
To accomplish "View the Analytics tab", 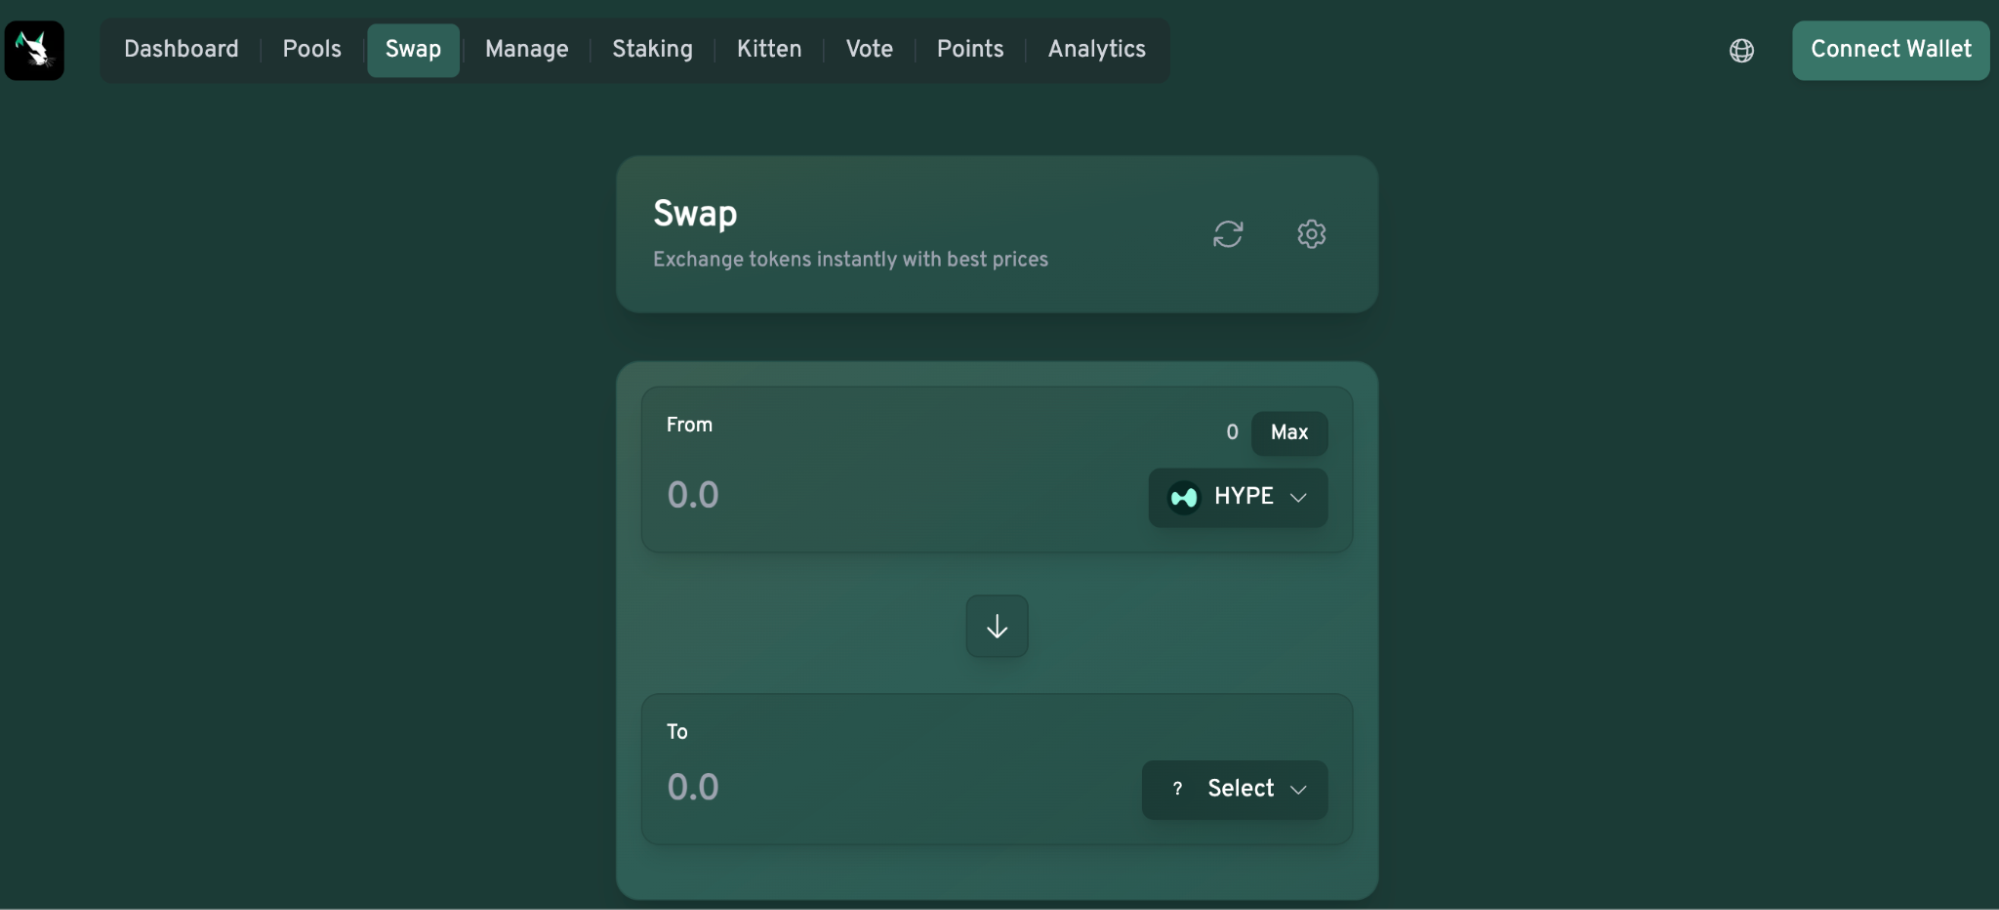I will click(1096, 49).
